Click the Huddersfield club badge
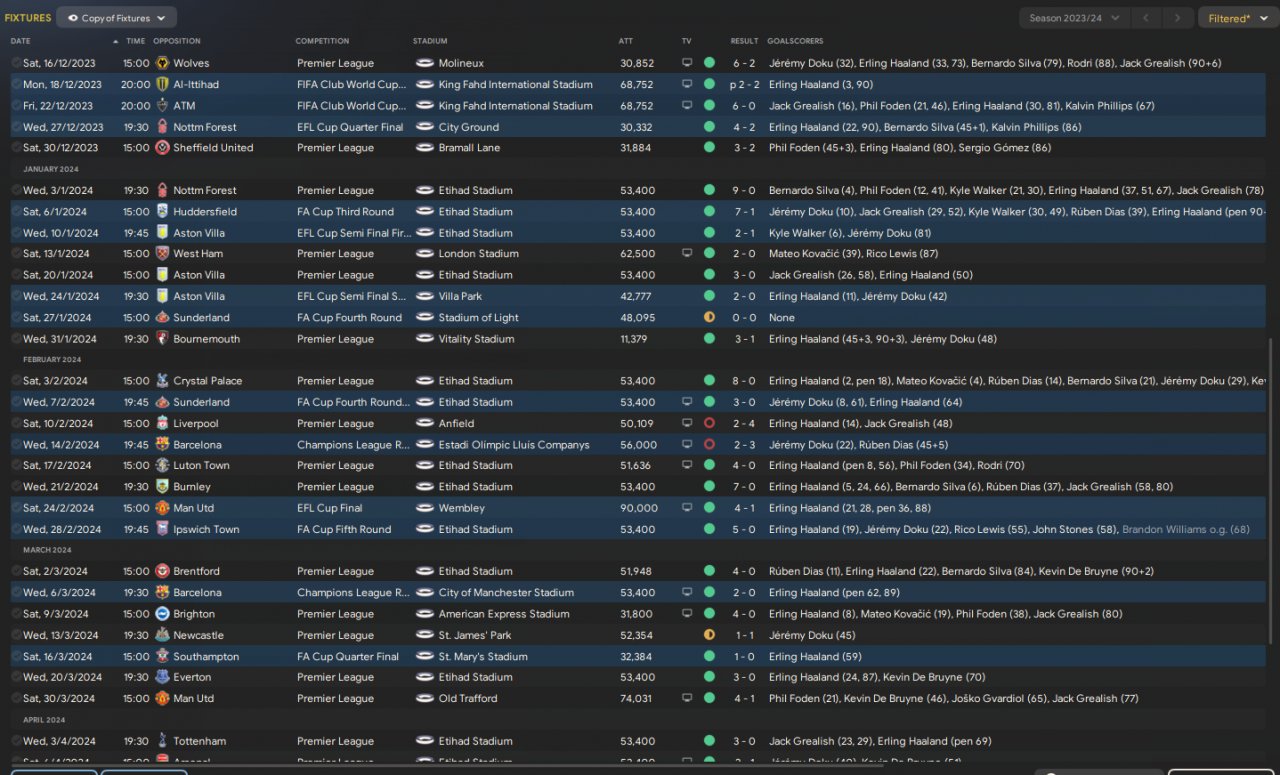 162,212
